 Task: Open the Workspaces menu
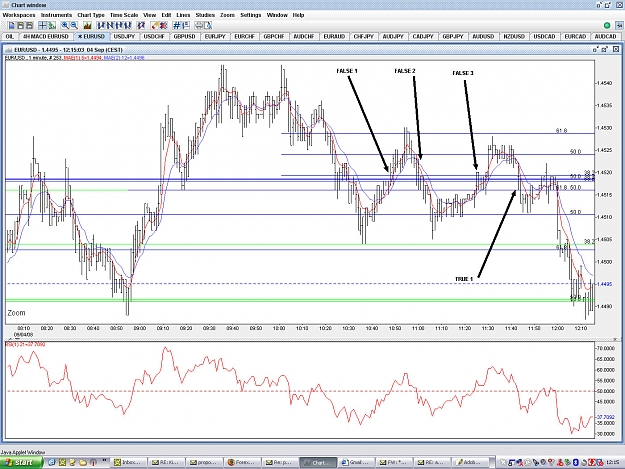[19, 15]
